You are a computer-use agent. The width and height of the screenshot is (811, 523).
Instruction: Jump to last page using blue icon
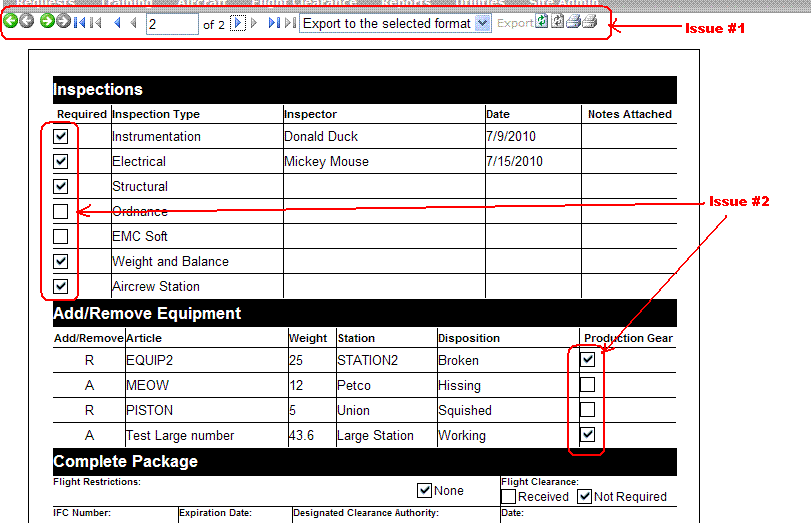tap(274, 23)
